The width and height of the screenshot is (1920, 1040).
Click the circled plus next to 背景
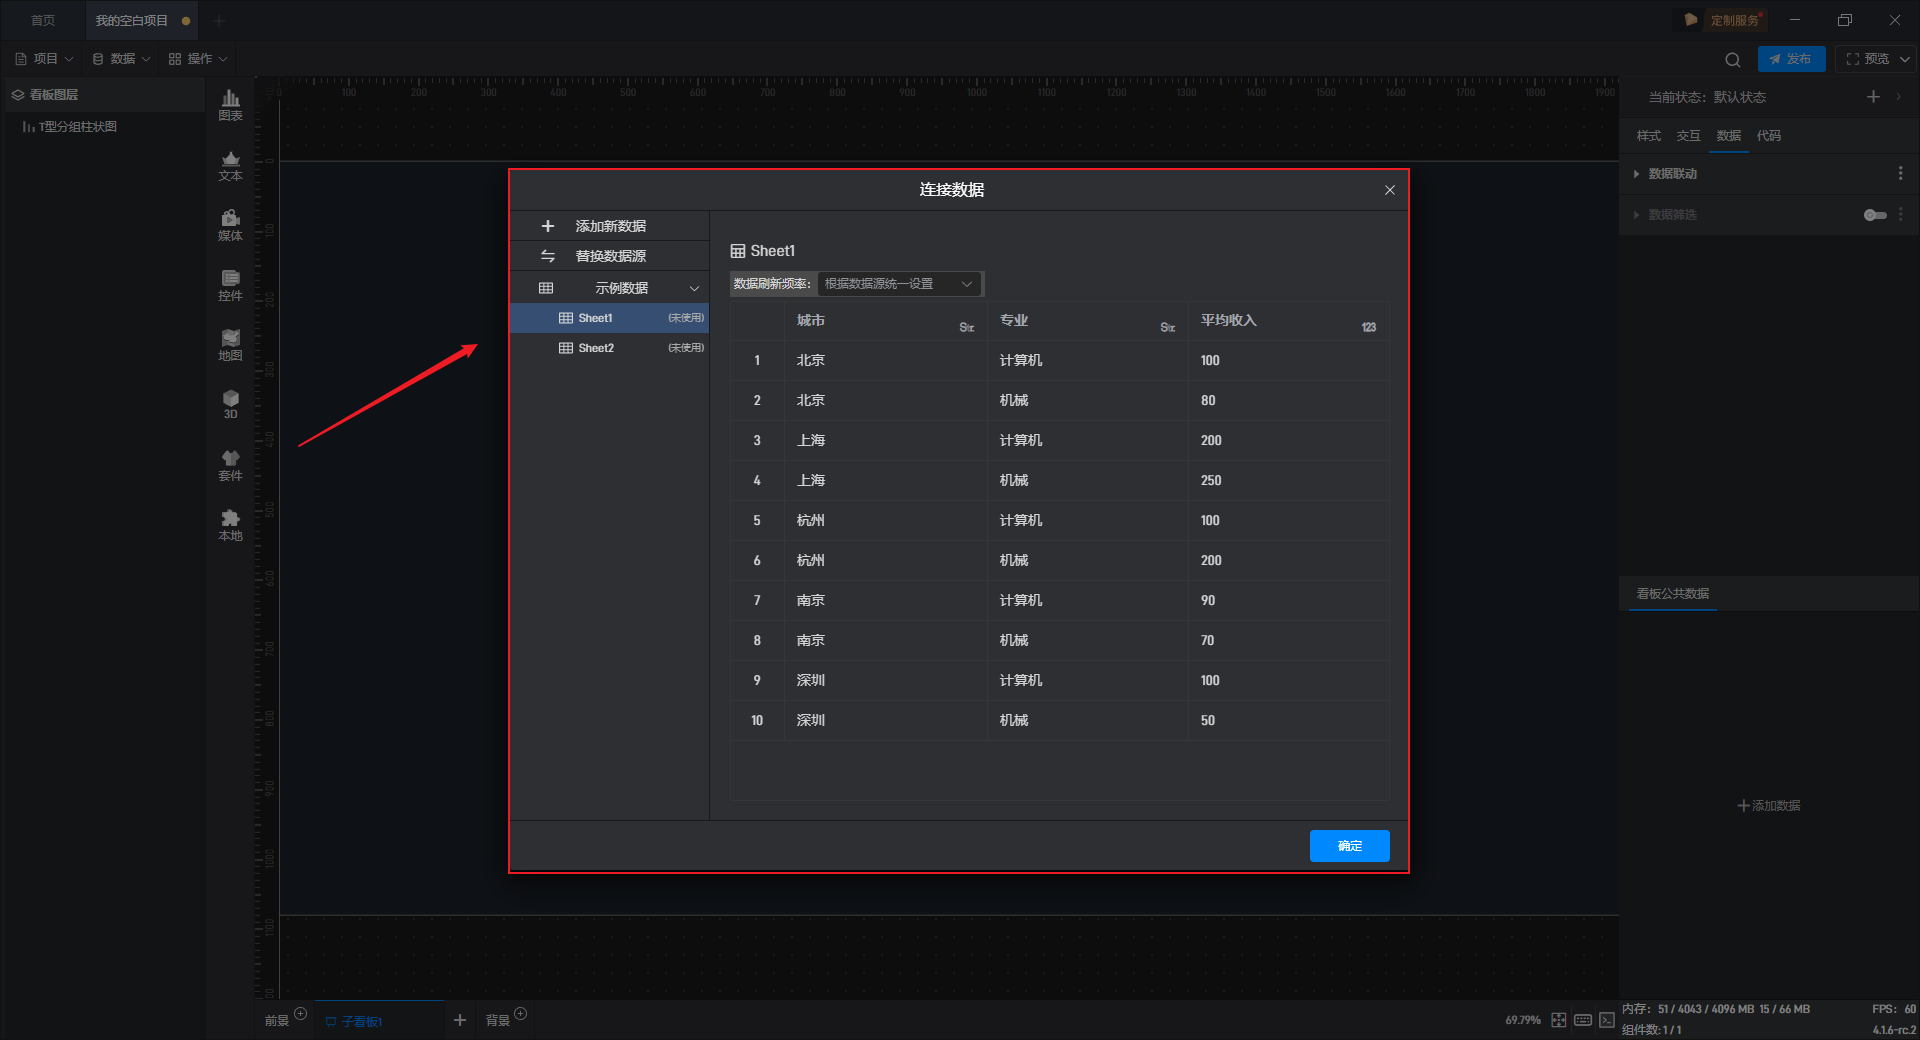click(x=520, y=1014)
